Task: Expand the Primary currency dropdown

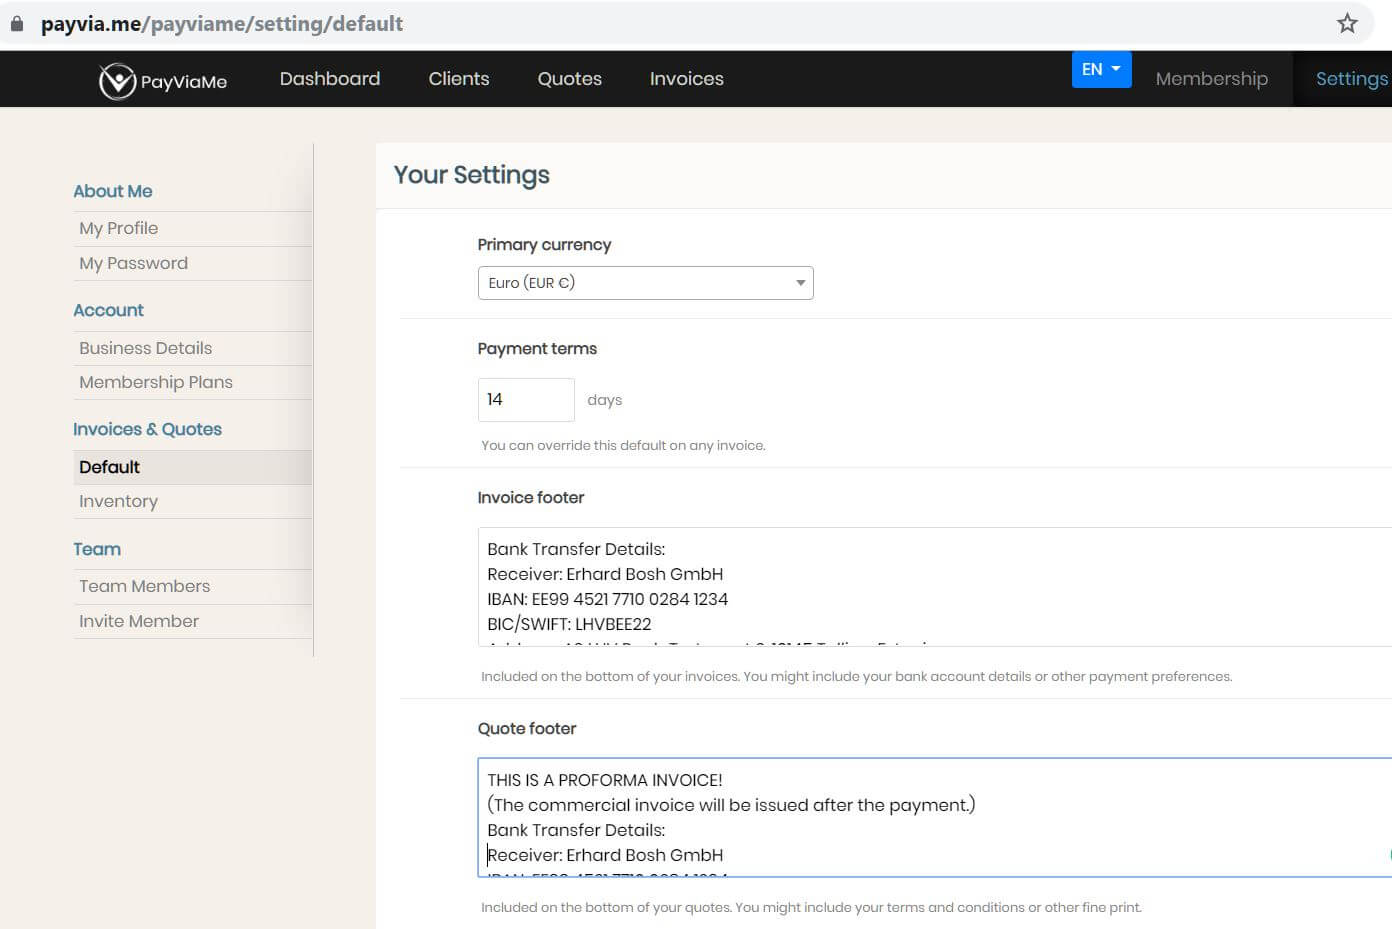Action: [646, 283]
